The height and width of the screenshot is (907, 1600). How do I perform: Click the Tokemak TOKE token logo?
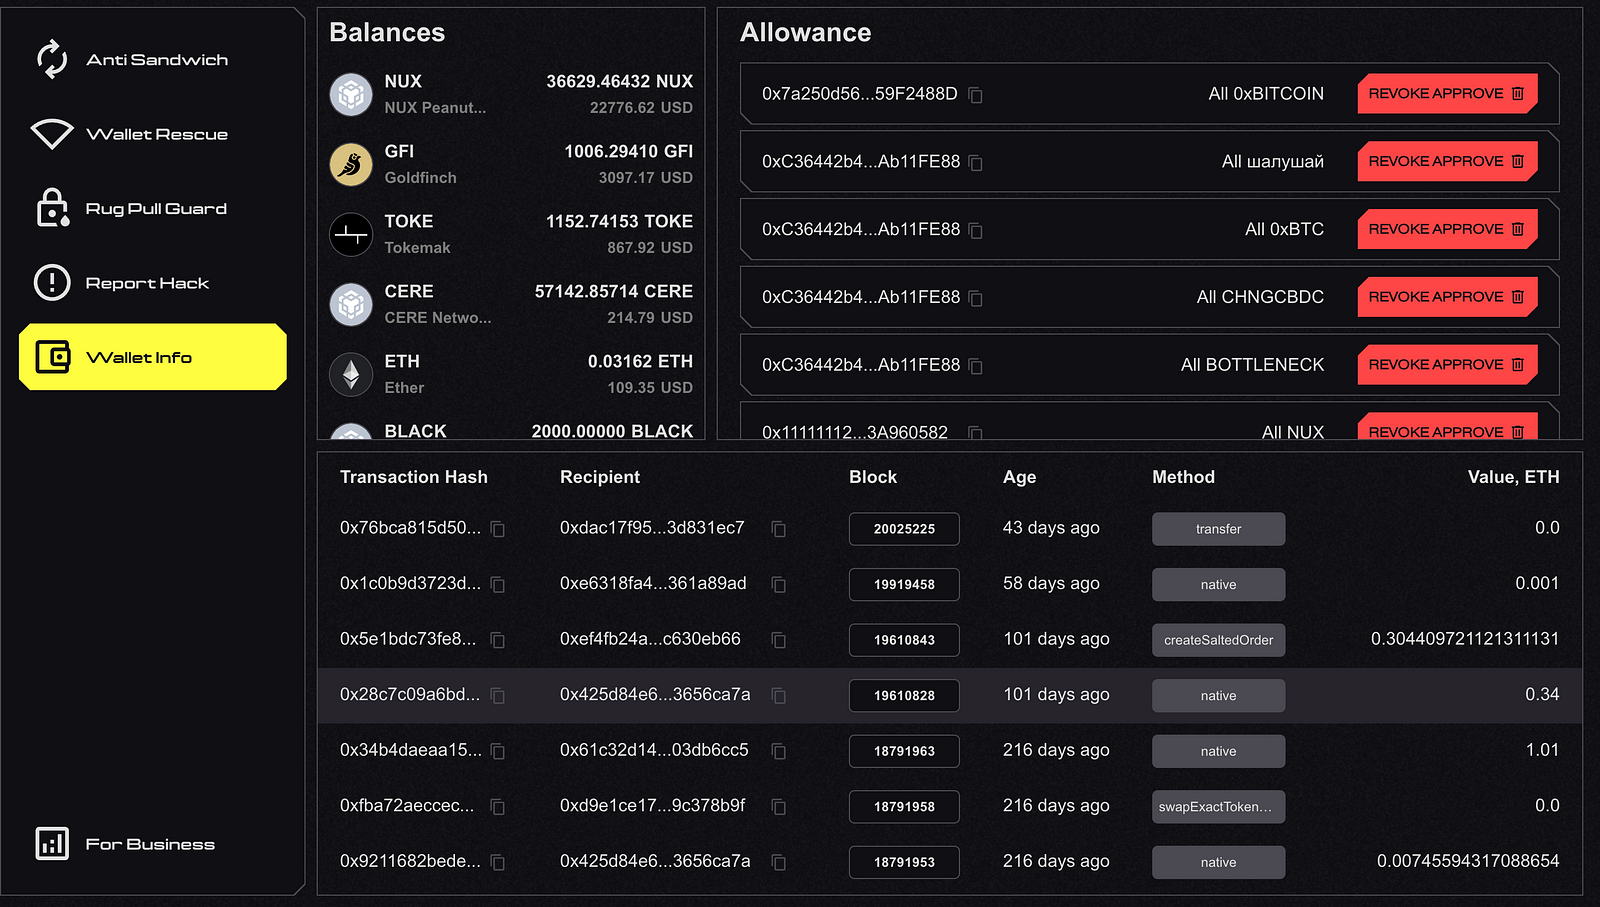click(x=351, y=235)
